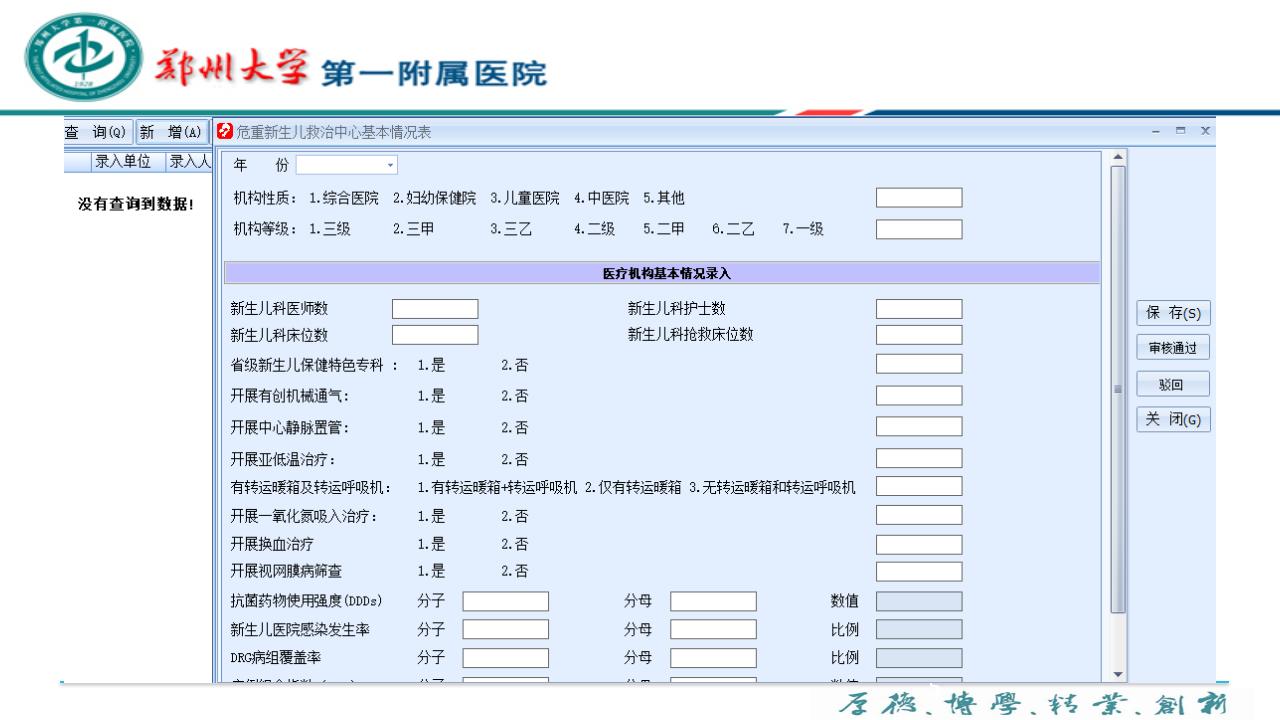
Task: Click the 4.中医院 option text
Action: 602,198
